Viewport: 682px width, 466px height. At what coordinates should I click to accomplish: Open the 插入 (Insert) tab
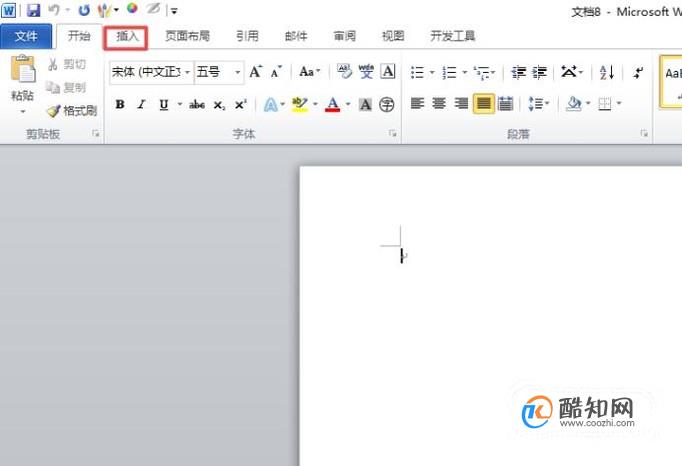point(127,37)
